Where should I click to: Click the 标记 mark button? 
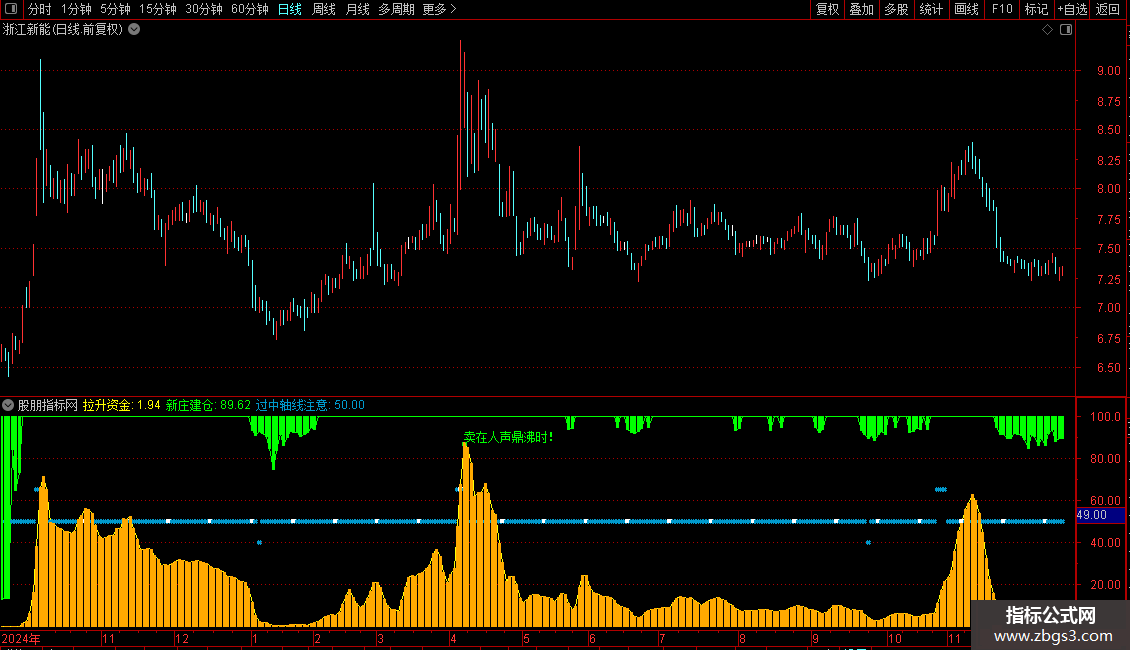click(x=1036, y=9)
